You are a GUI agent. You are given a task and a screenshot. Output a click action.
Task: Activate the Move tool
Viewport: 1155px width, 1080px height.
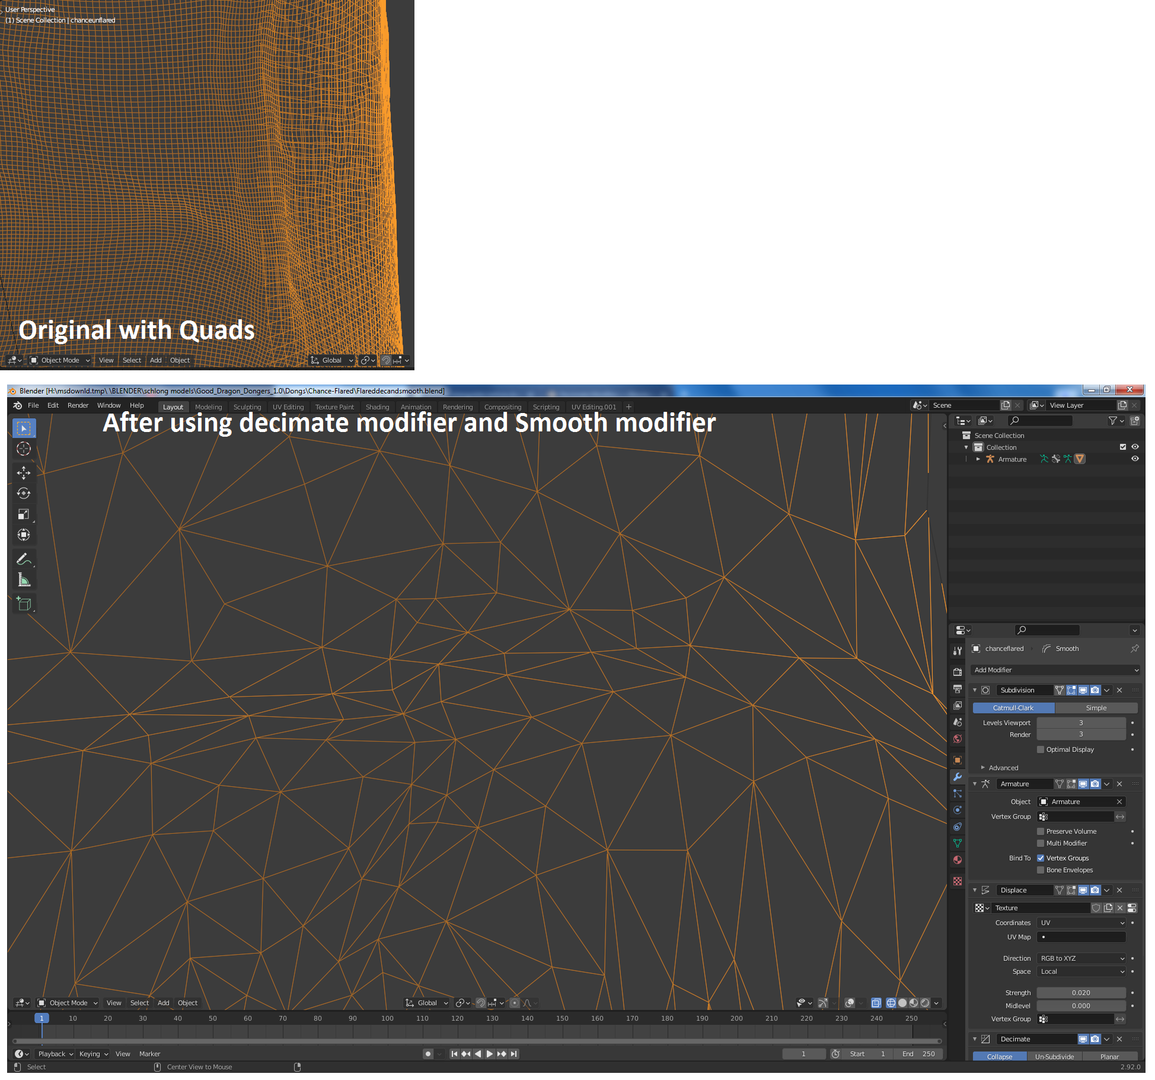click(x=24, y=472)
